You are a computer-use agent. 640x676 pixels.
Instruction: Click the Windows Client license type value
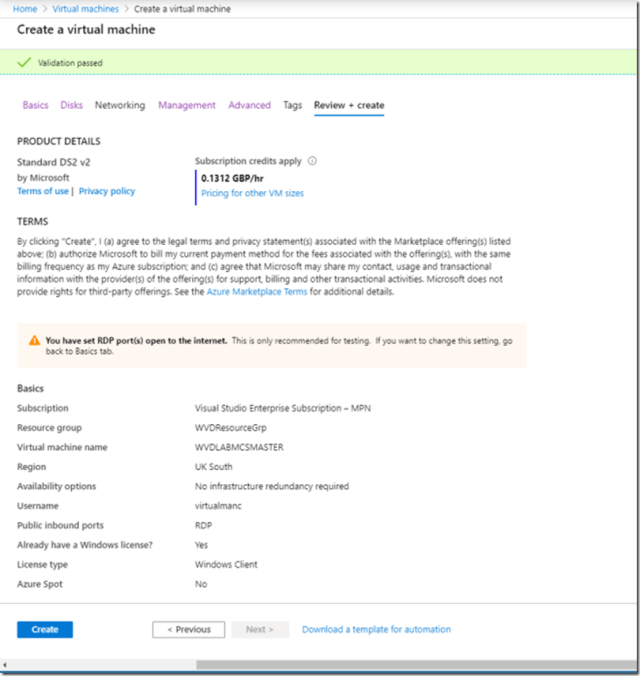tap(226, 564)
